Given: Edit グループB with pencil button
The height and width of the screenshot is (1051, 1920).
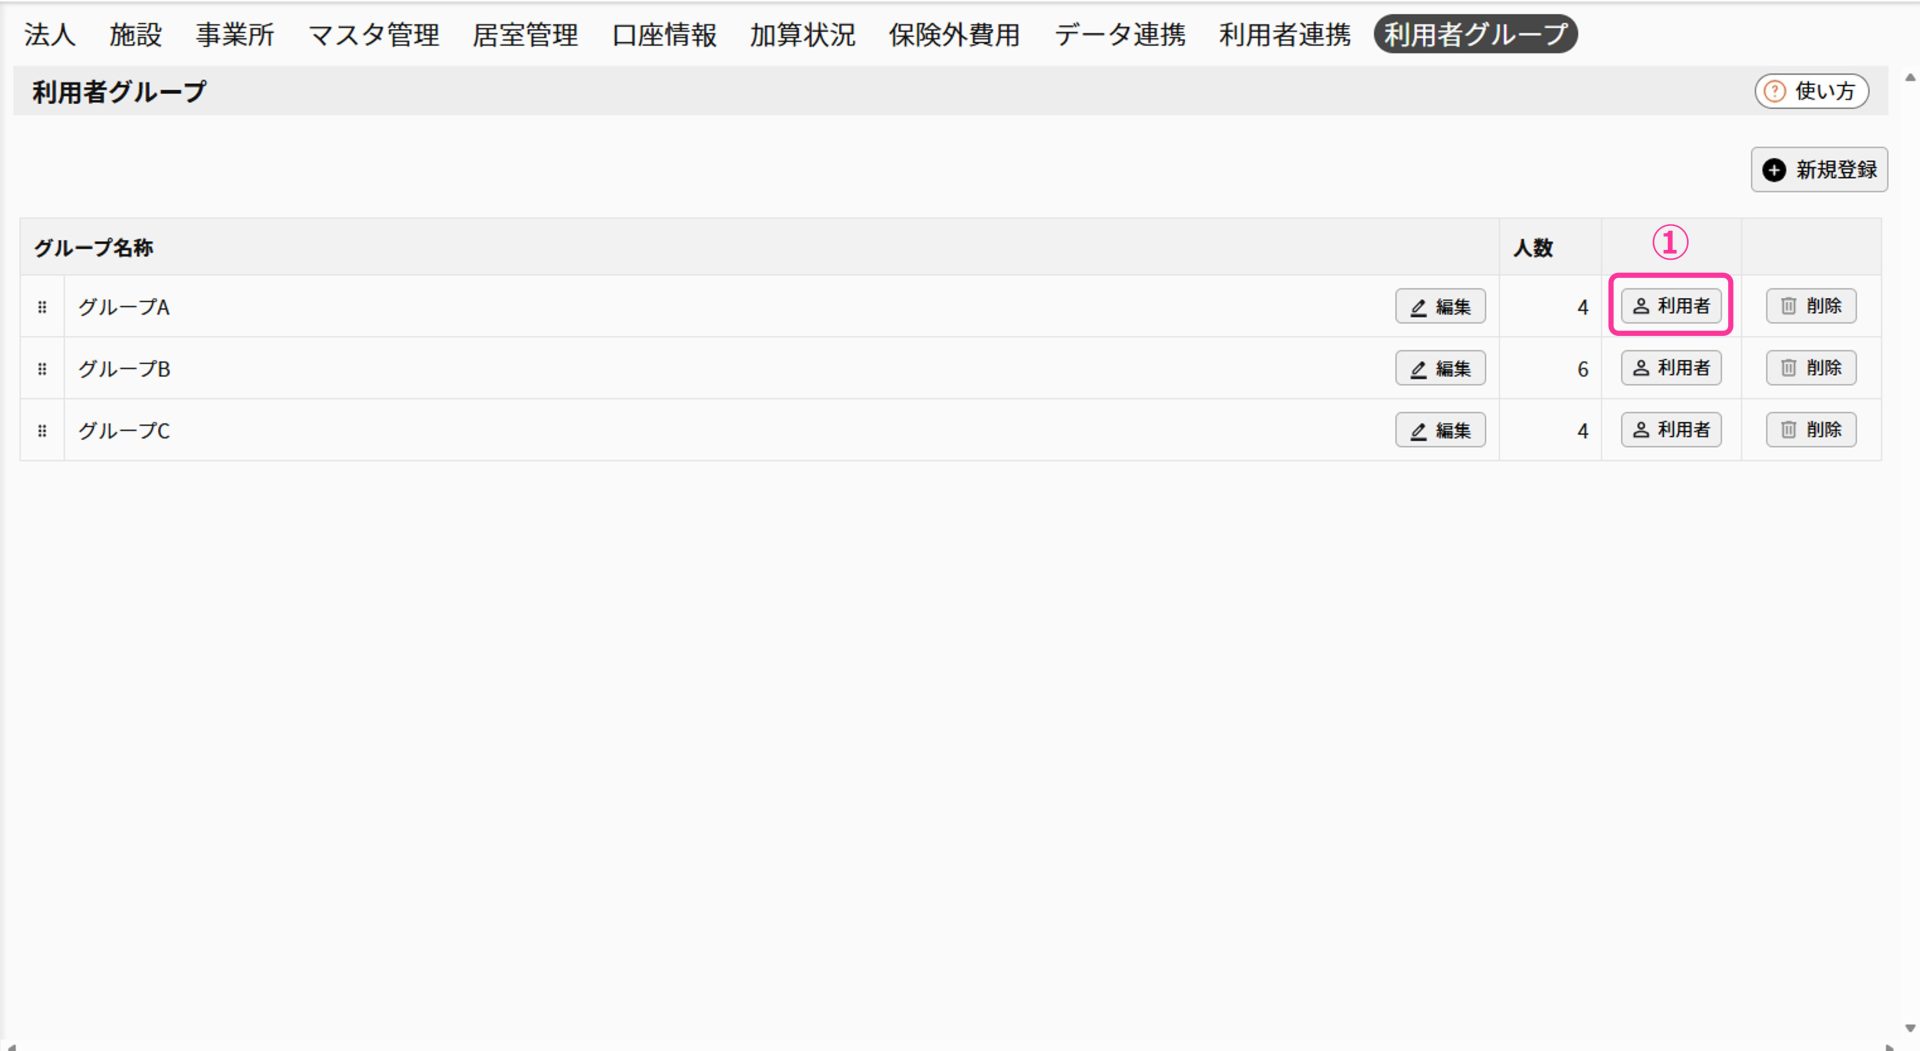Looking at the screenshot, I should pyautogui.click(x=1440, y=369).
